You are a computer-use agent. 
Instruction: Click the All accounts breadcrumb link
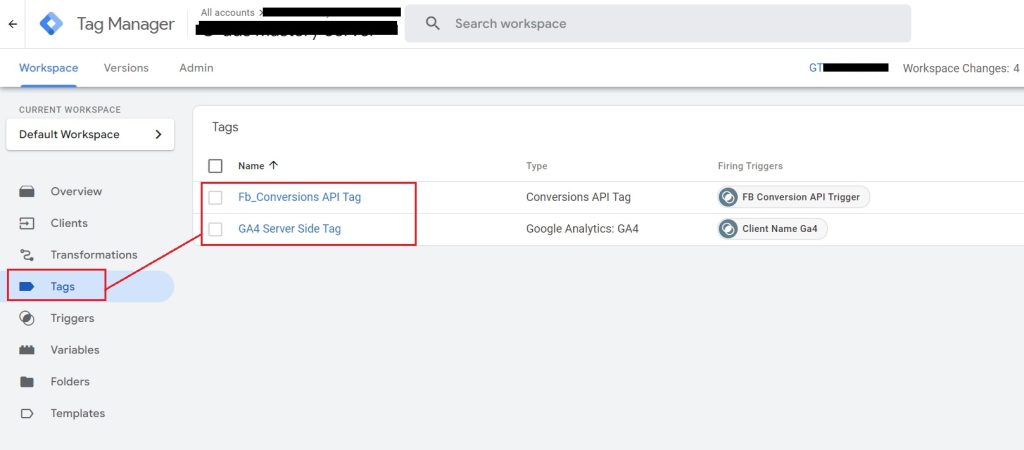pyautogui.click(x=228, y=12)
